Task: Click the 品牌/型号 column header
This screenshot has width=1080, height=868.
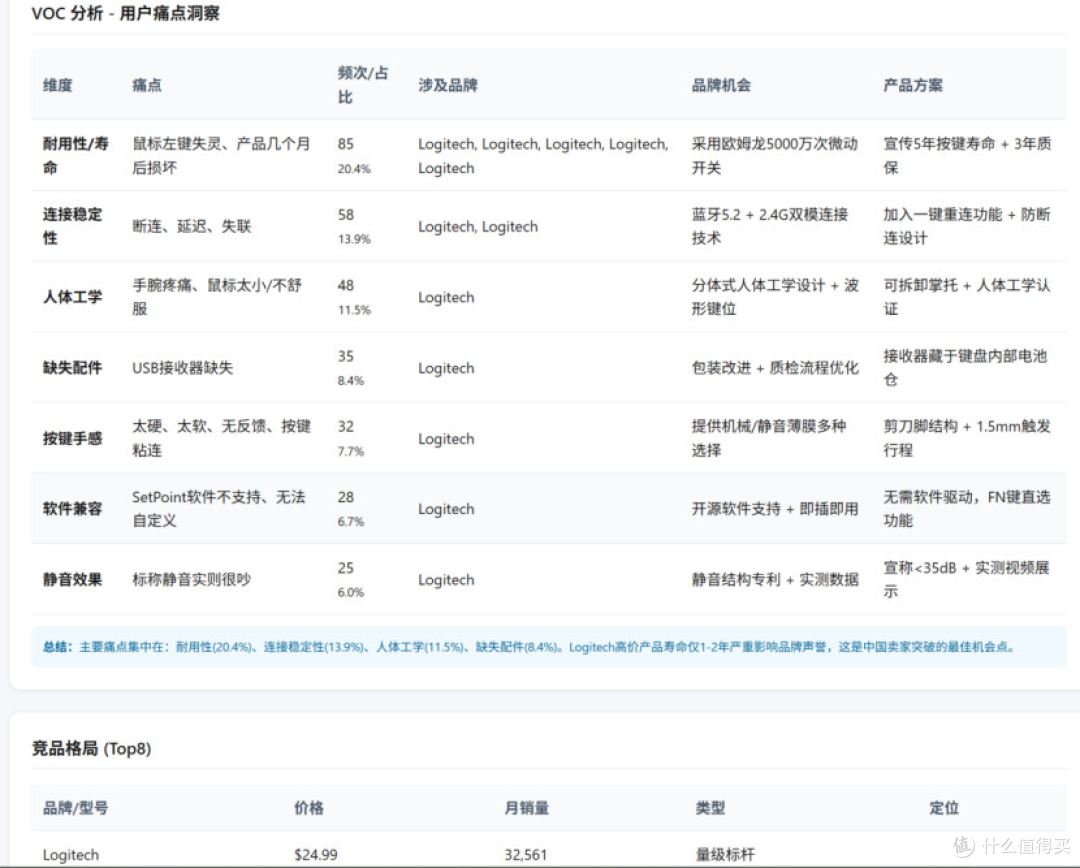Action: [x=76, y=807]
